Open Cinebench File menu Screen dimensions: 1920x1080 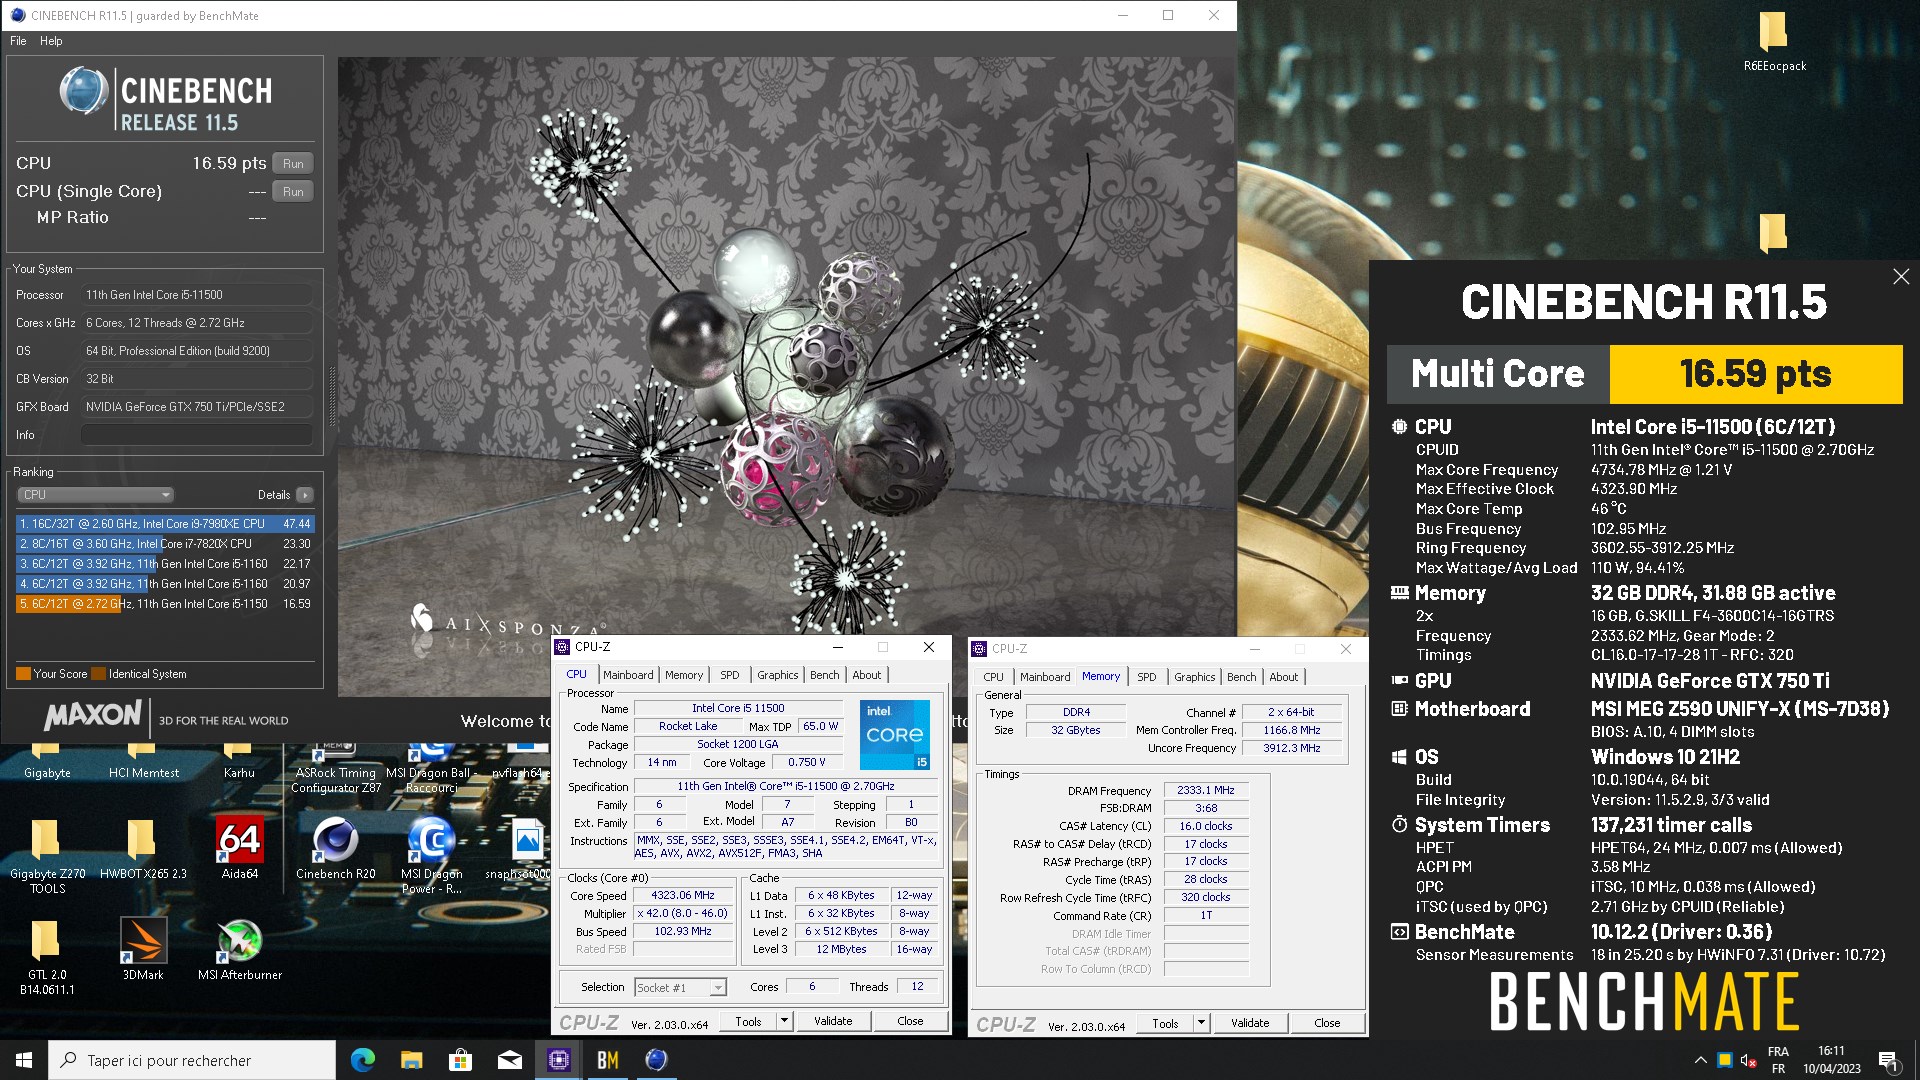point(18,41)
